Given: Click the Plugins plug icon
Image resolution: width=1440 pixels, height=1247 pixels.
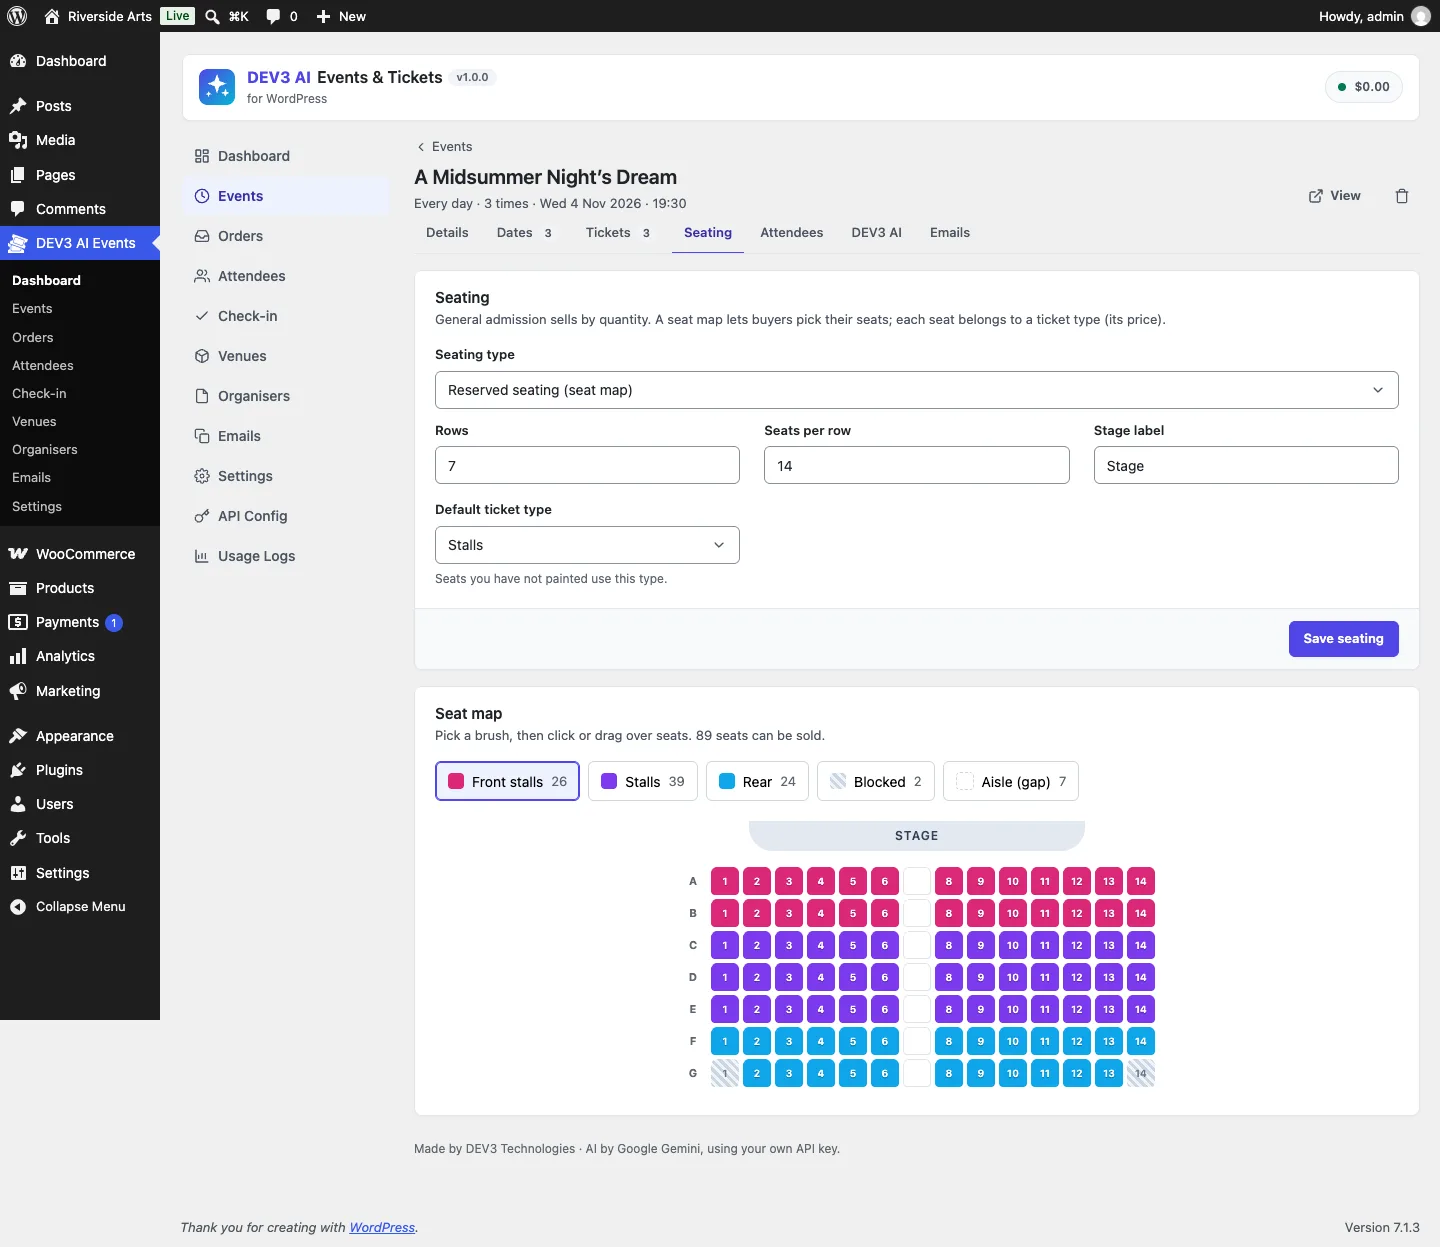Looking at the screenshot, I should point(18,770).
